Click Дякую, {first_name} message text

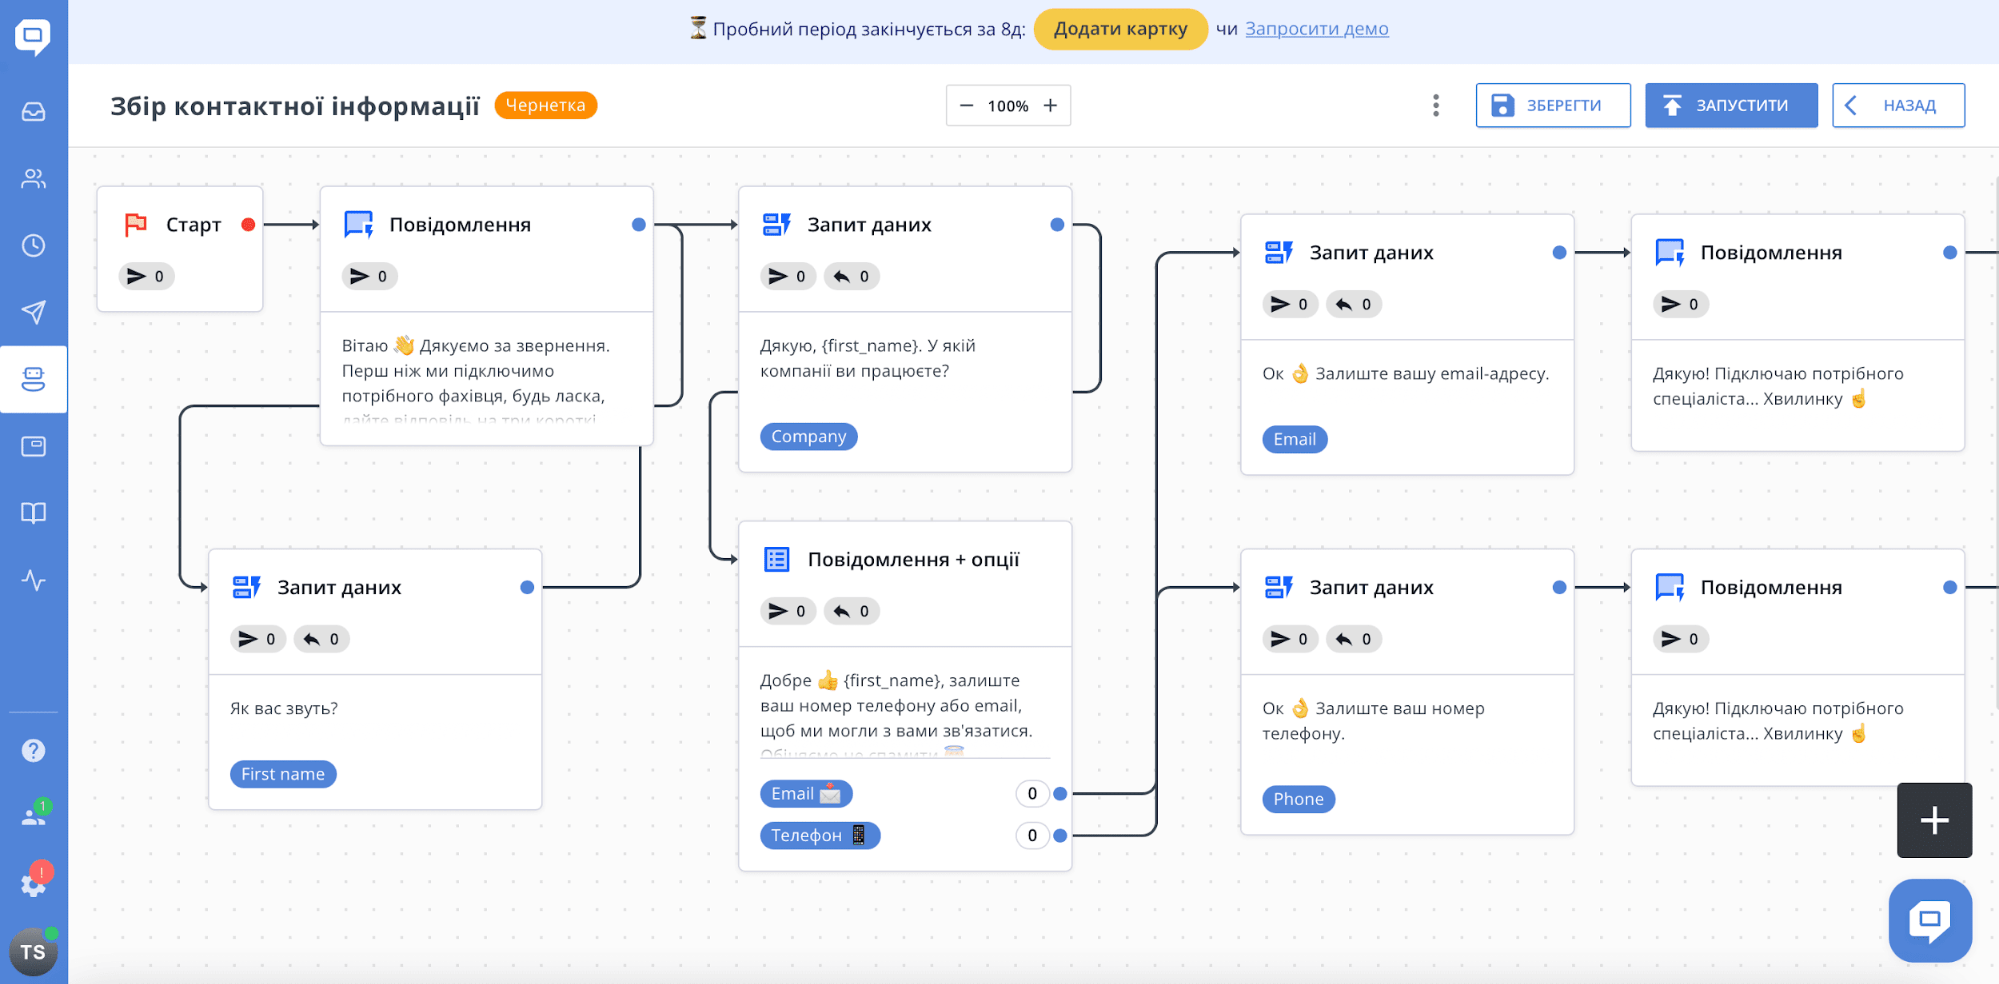(x=868, y=359)
